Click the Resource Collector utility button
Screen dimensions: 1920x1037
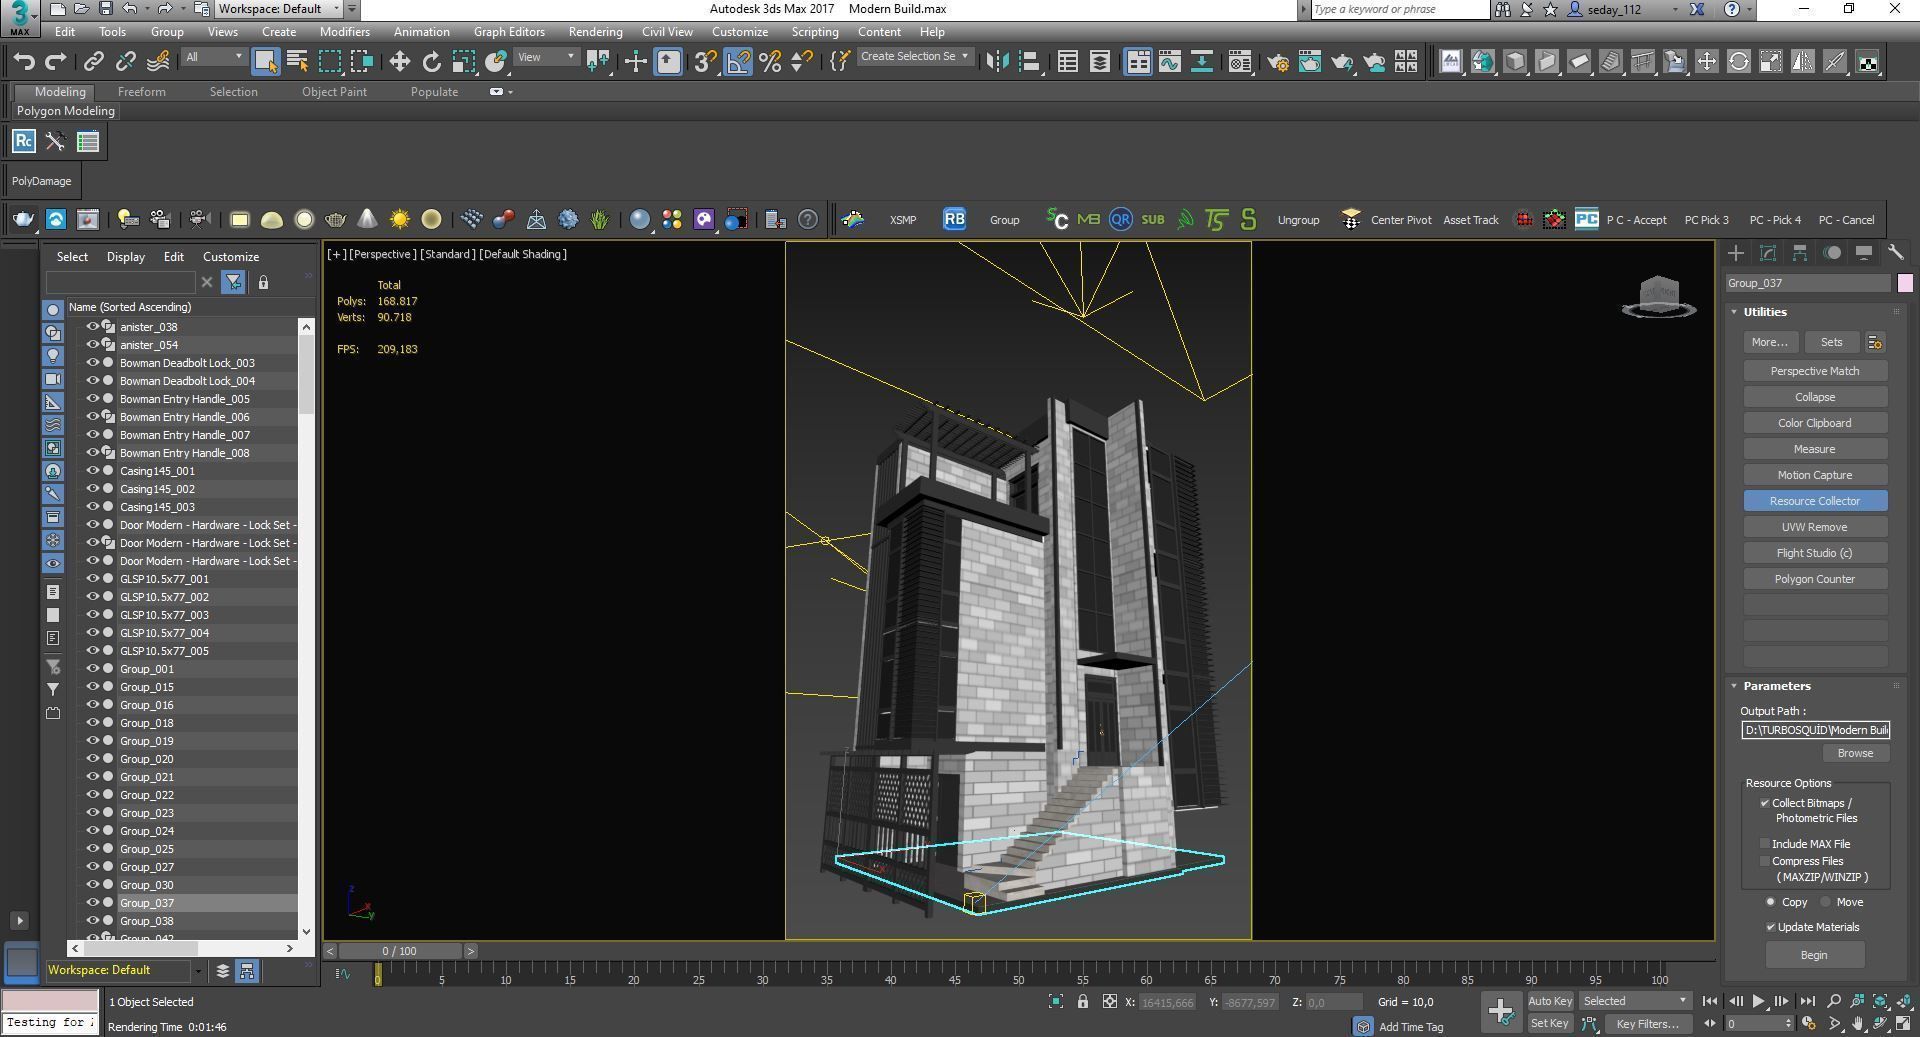pos(1814,501)
